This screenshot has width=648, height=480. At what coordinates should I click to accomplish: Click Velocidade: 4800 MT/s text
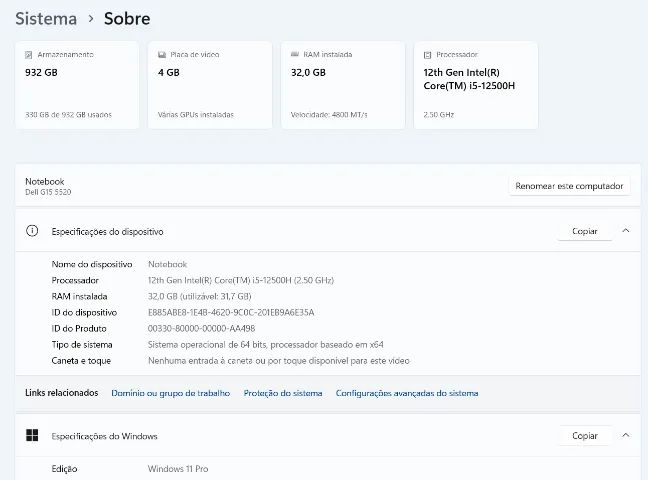pos(329,115)
